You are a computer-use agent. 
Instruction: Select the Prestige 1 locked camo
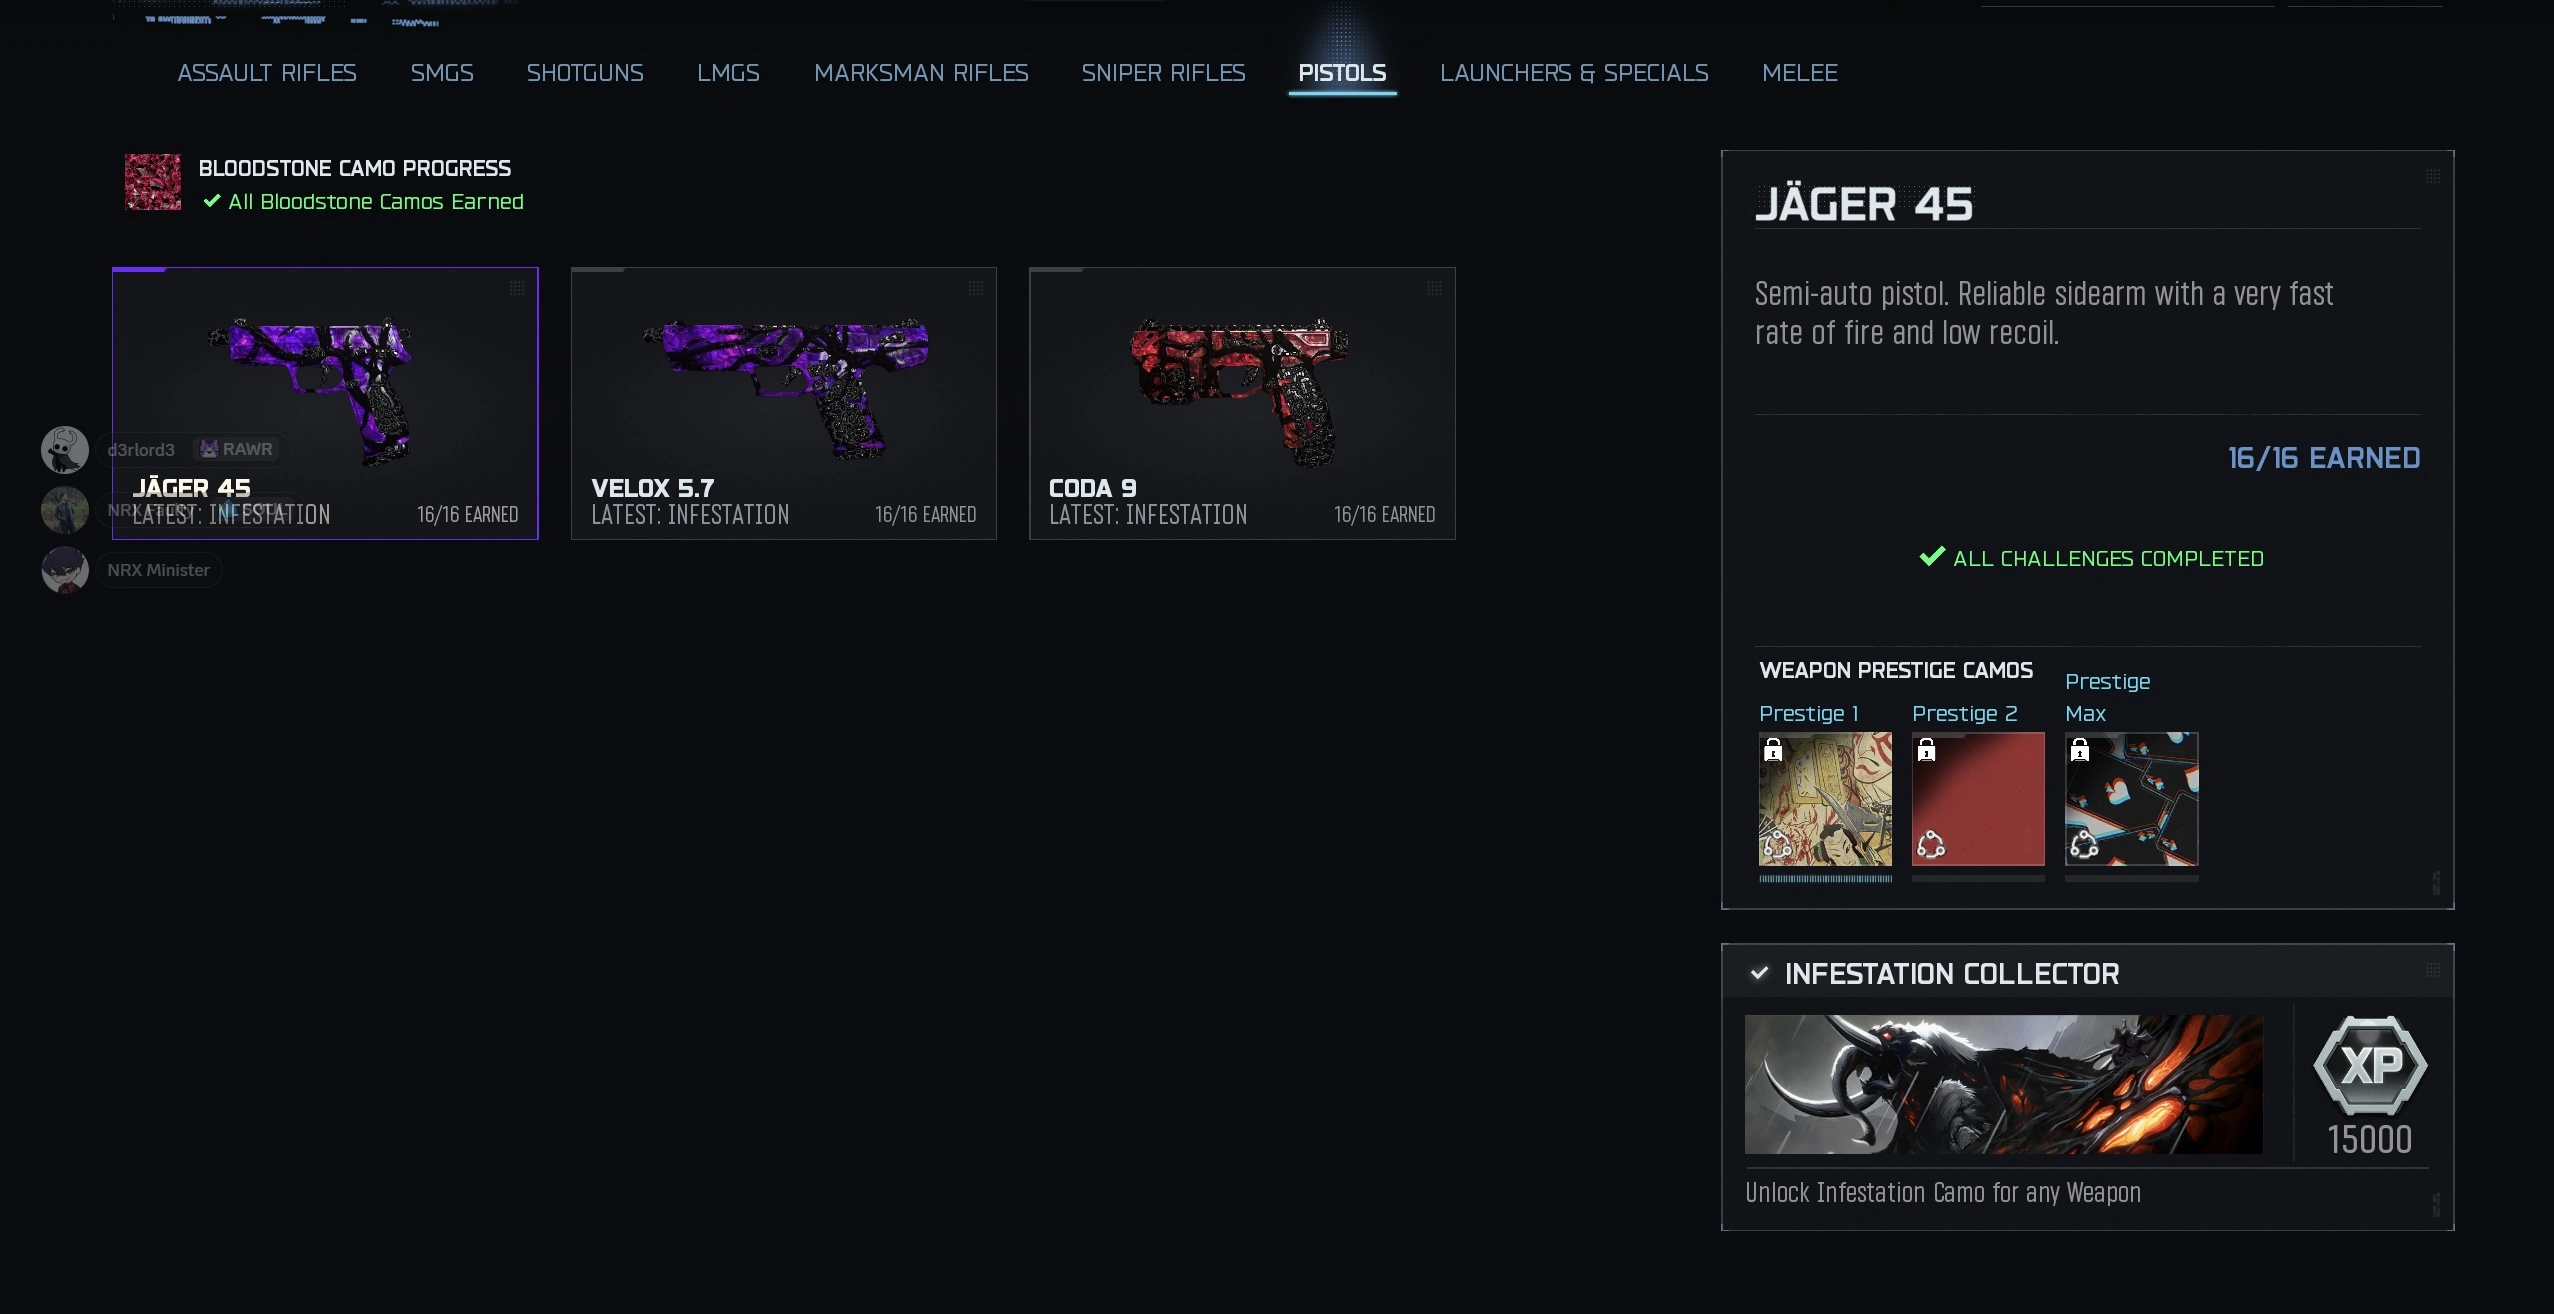[x=1825, y=799]
